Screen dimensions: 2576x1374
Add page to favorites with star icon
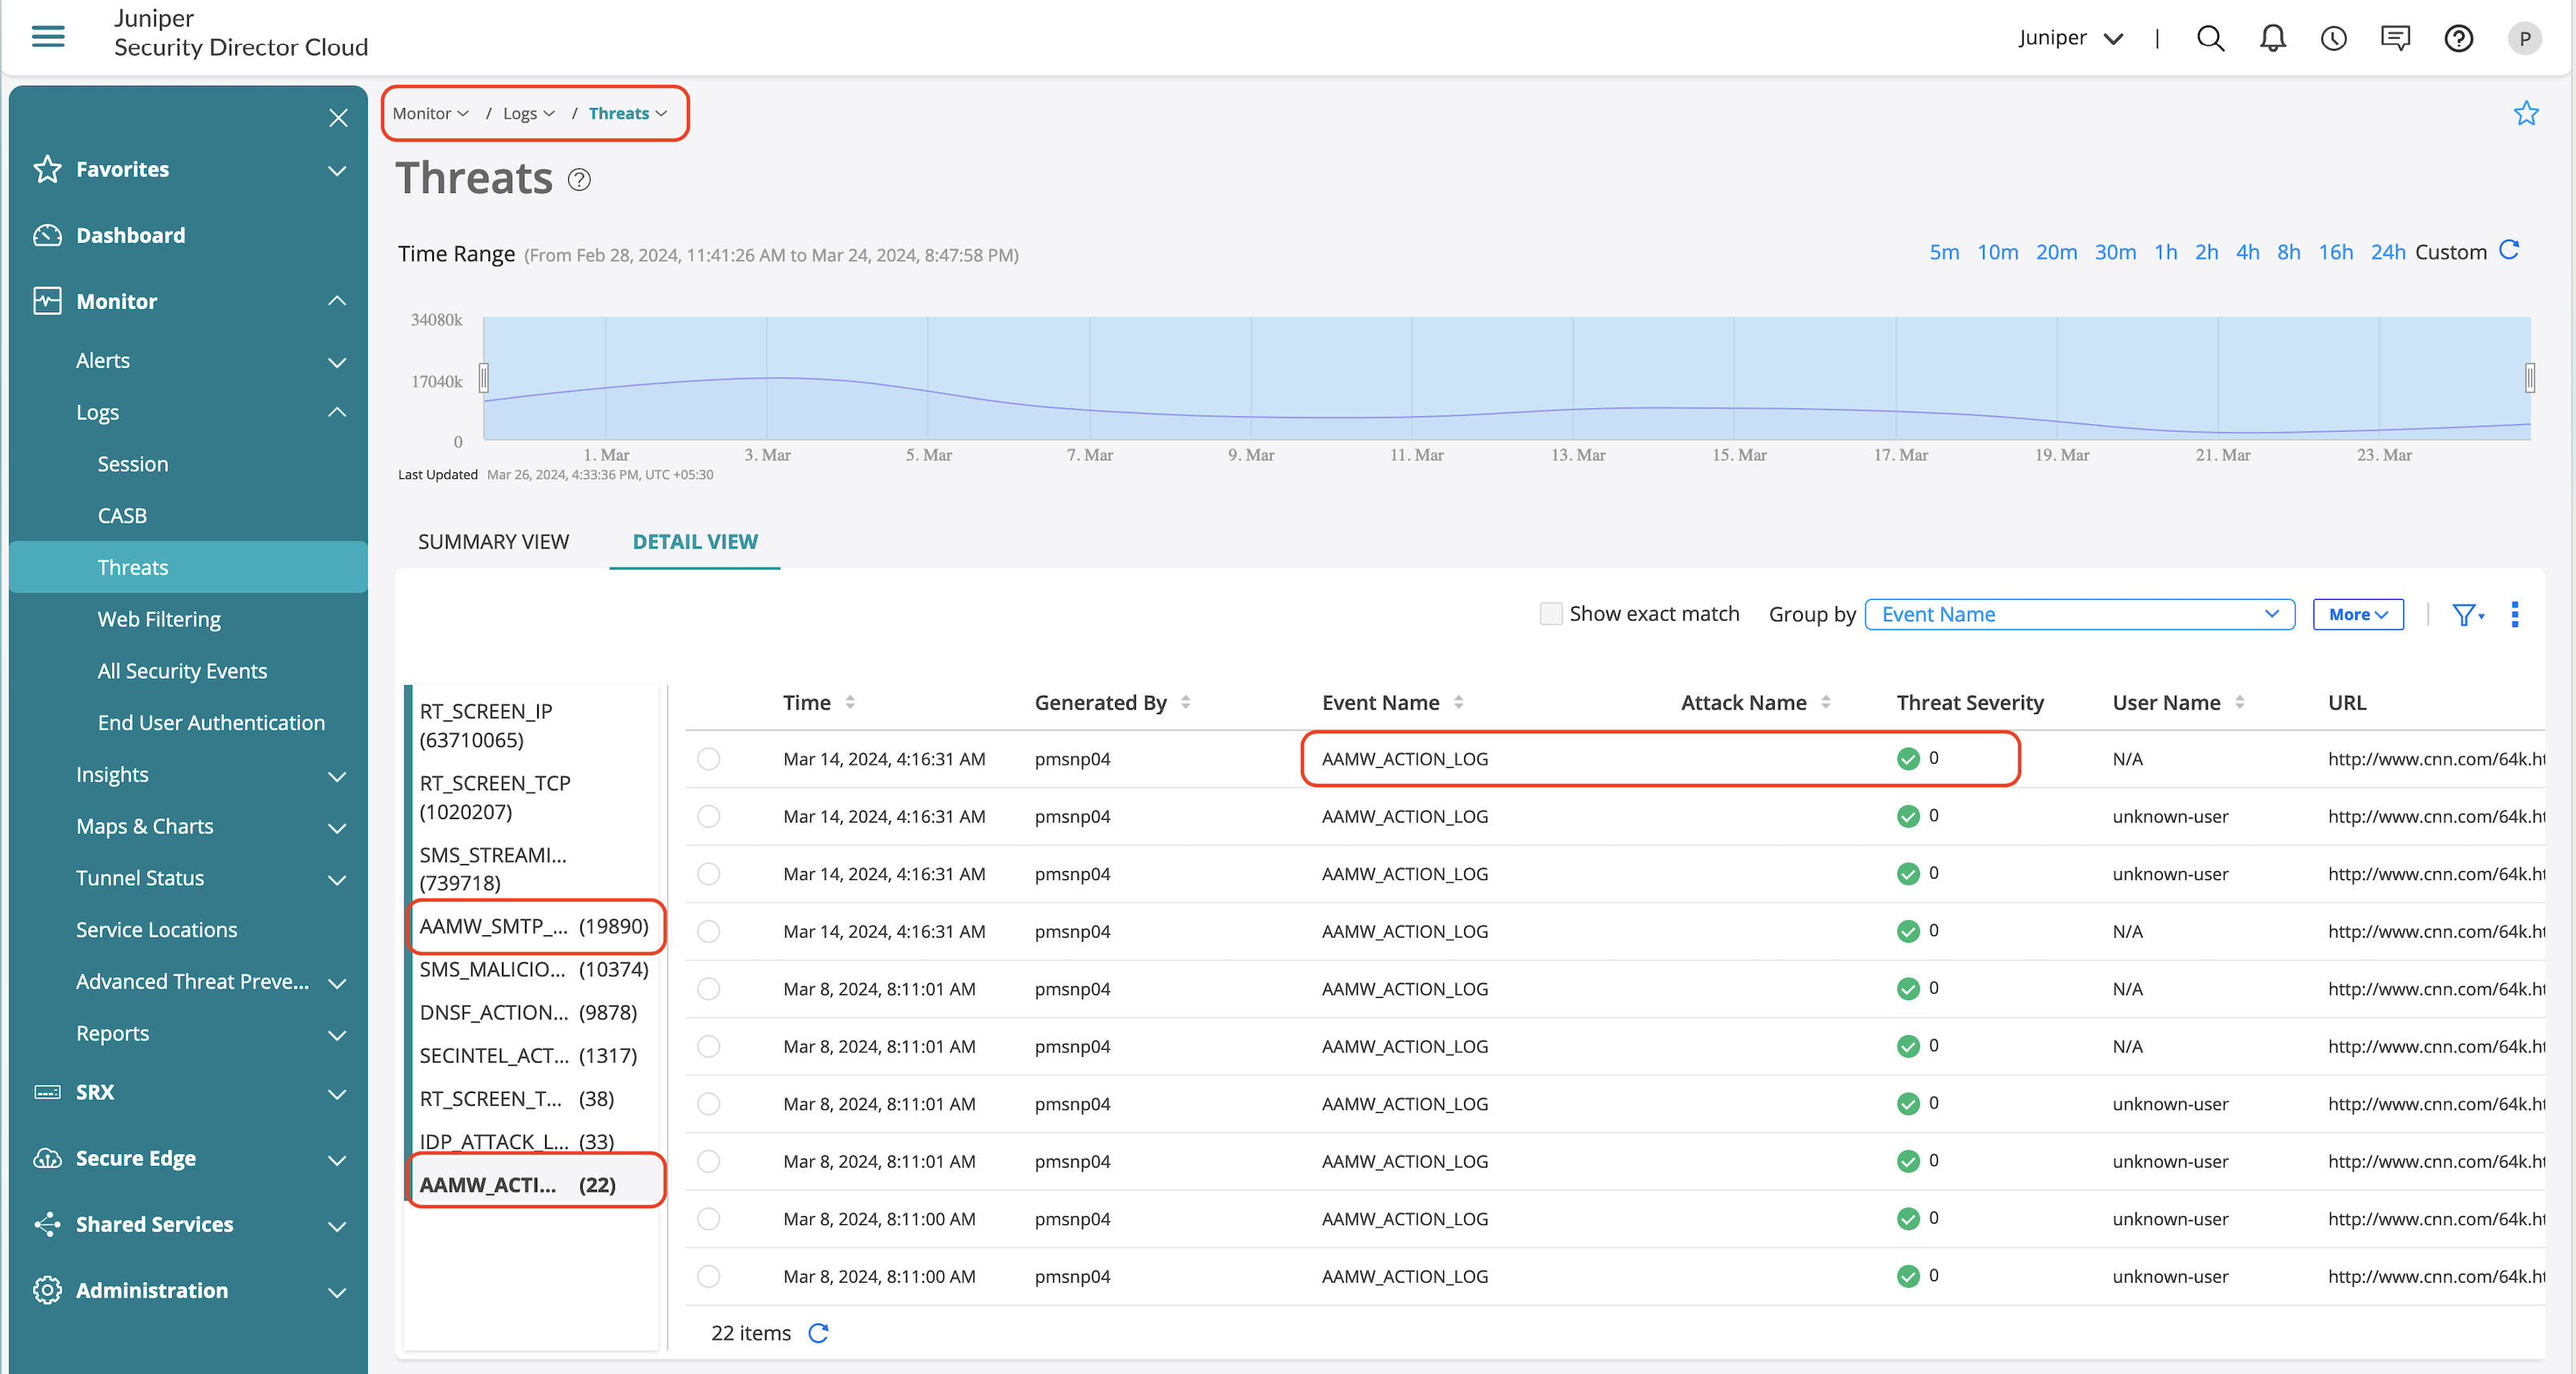pyautogui.click(x=2526, y=113)
